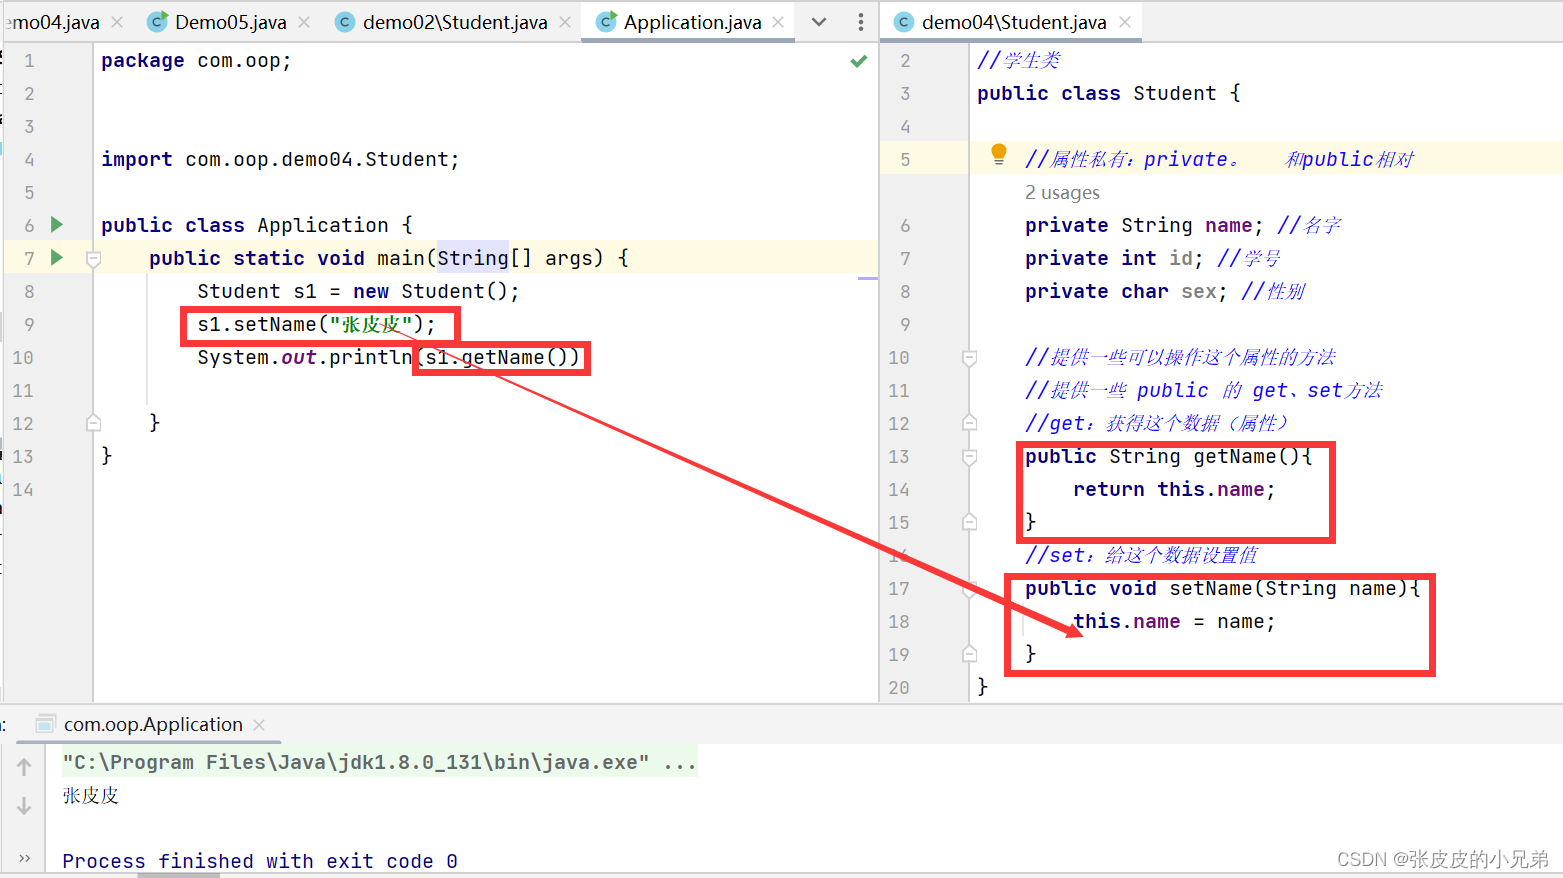Close the Demo05.java tab
1563x878 pixels.
click(x=304, y=22)
